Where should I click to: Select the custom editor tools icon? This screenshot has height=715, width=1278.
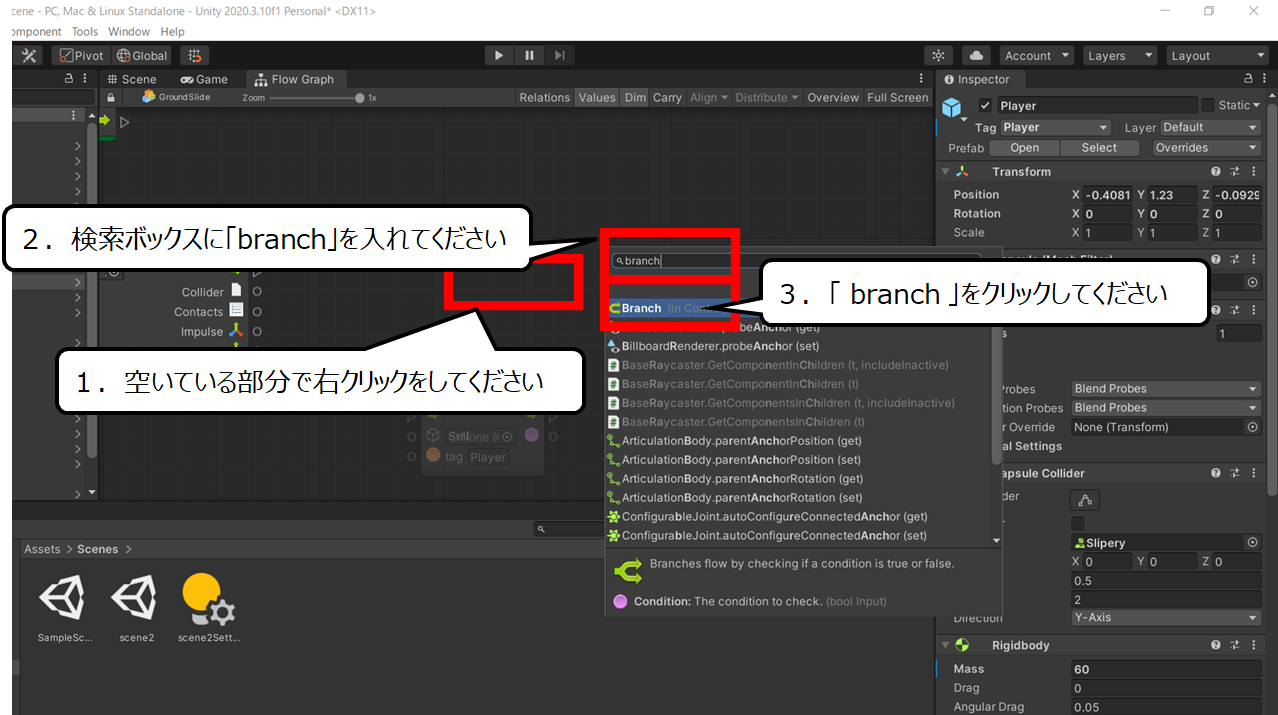point(29,56)
